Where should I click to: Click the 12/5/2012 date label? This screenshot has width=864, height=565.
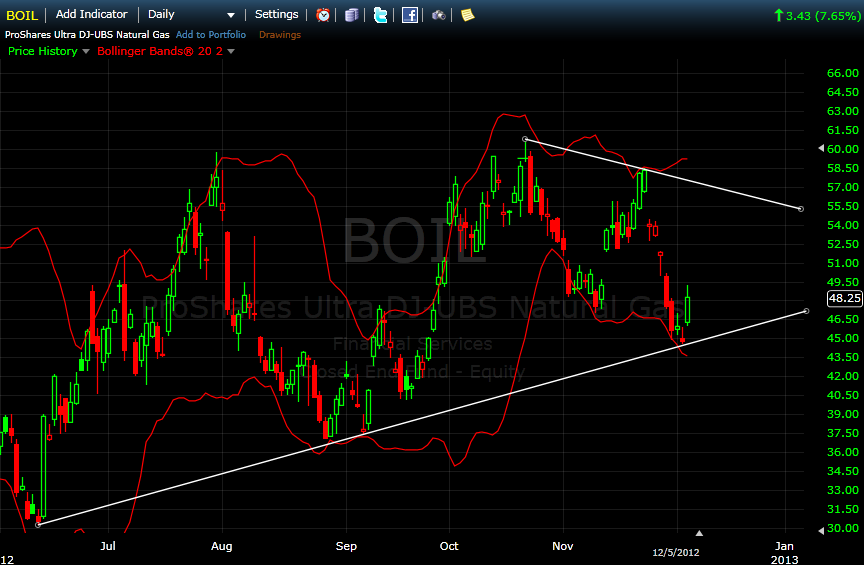pyautogui.click(x=676, y=552)
